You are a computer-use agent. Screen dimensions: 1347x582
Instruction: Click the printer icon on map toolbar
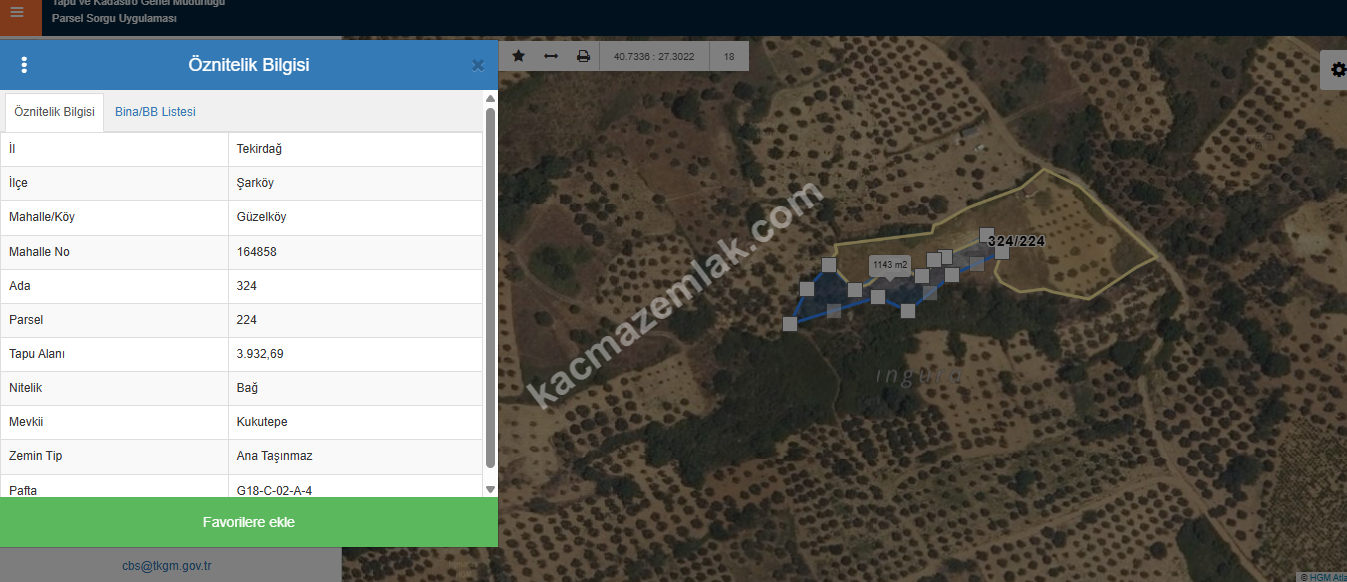(583, 57)
